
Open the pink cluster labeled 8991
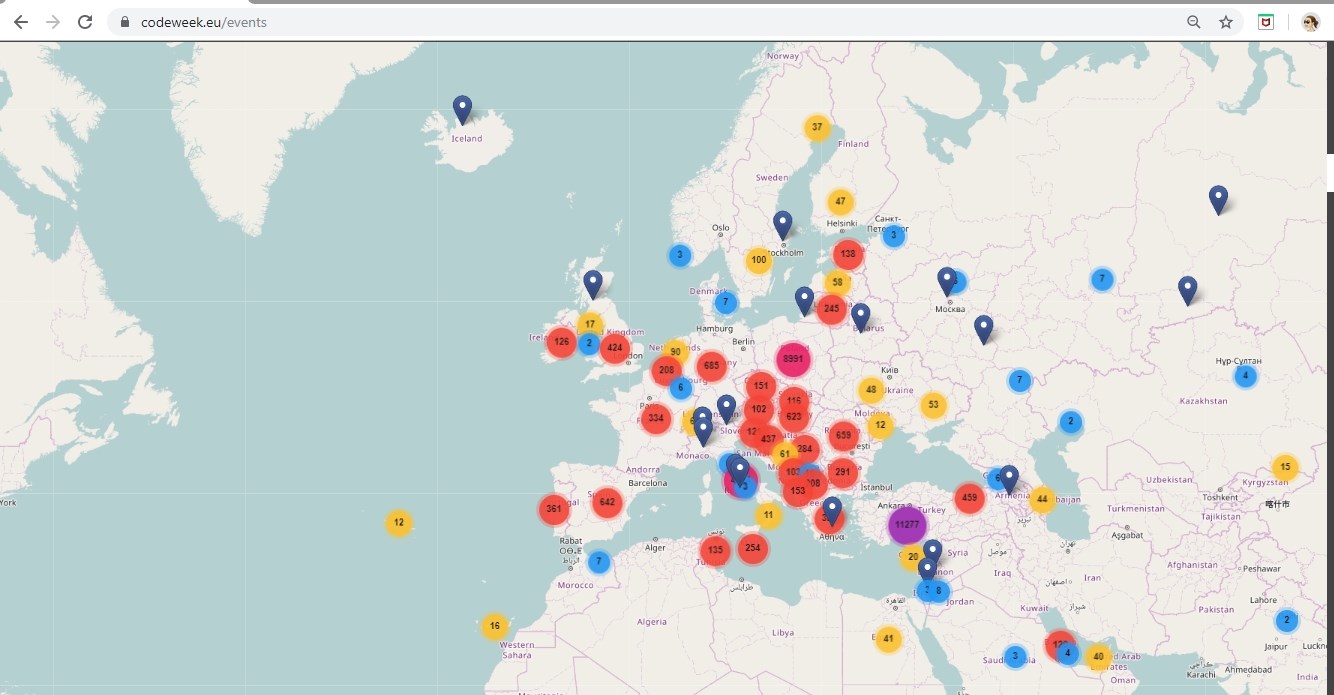pos(793,358)
